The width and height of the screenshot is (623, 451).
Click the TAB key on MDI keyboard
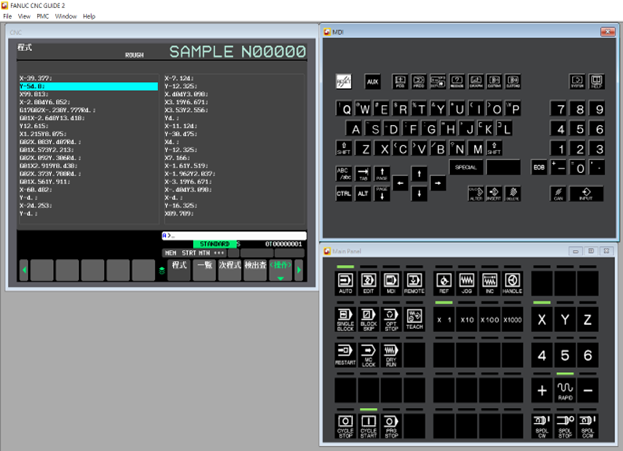(363, 174)
